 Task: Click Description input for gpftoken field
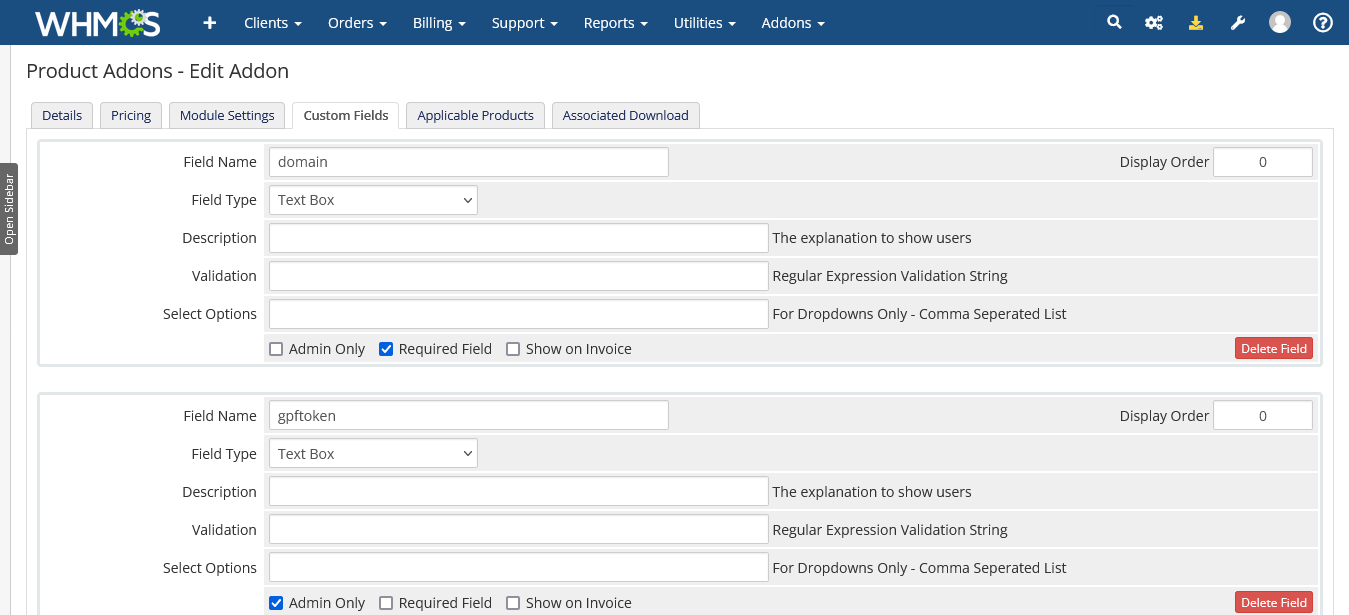(x=519, y=492)
